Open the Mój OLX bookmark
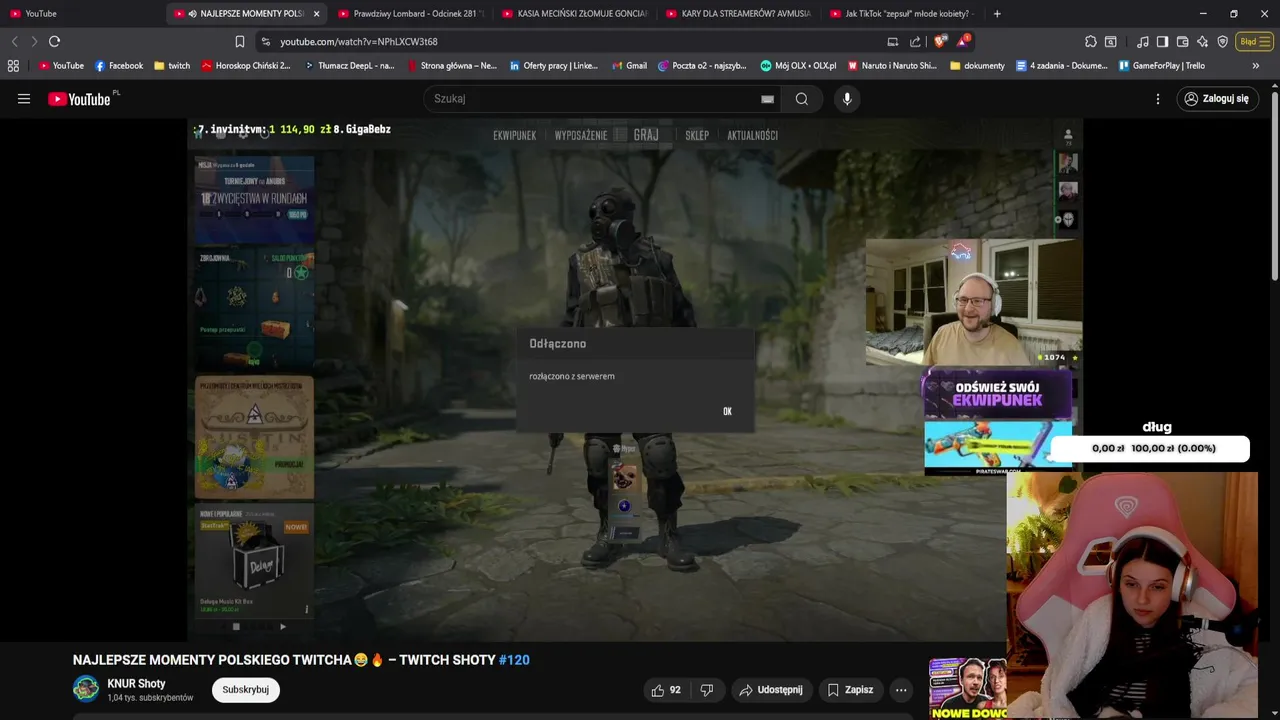 click(x=798, y=66)
